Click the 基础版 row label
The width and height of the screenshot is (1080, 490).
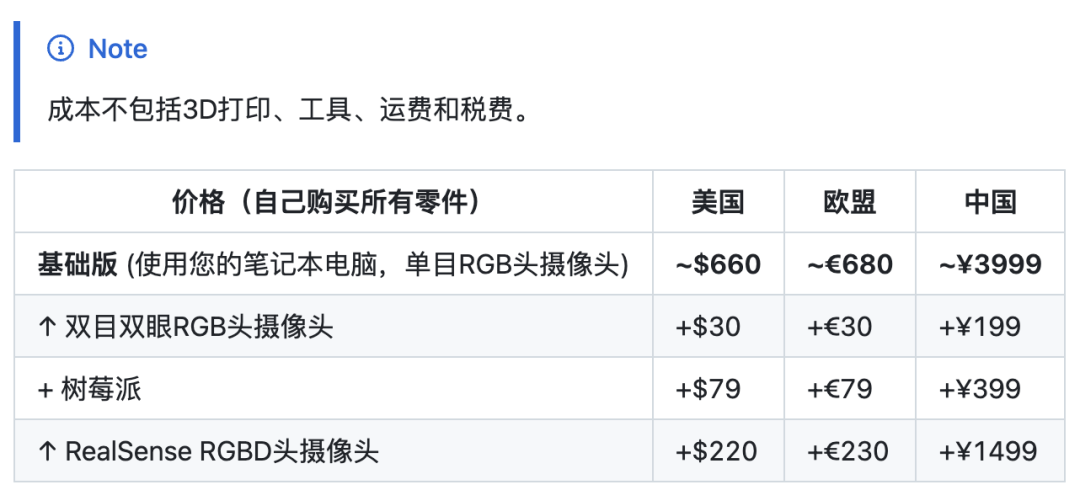(77, 265)
